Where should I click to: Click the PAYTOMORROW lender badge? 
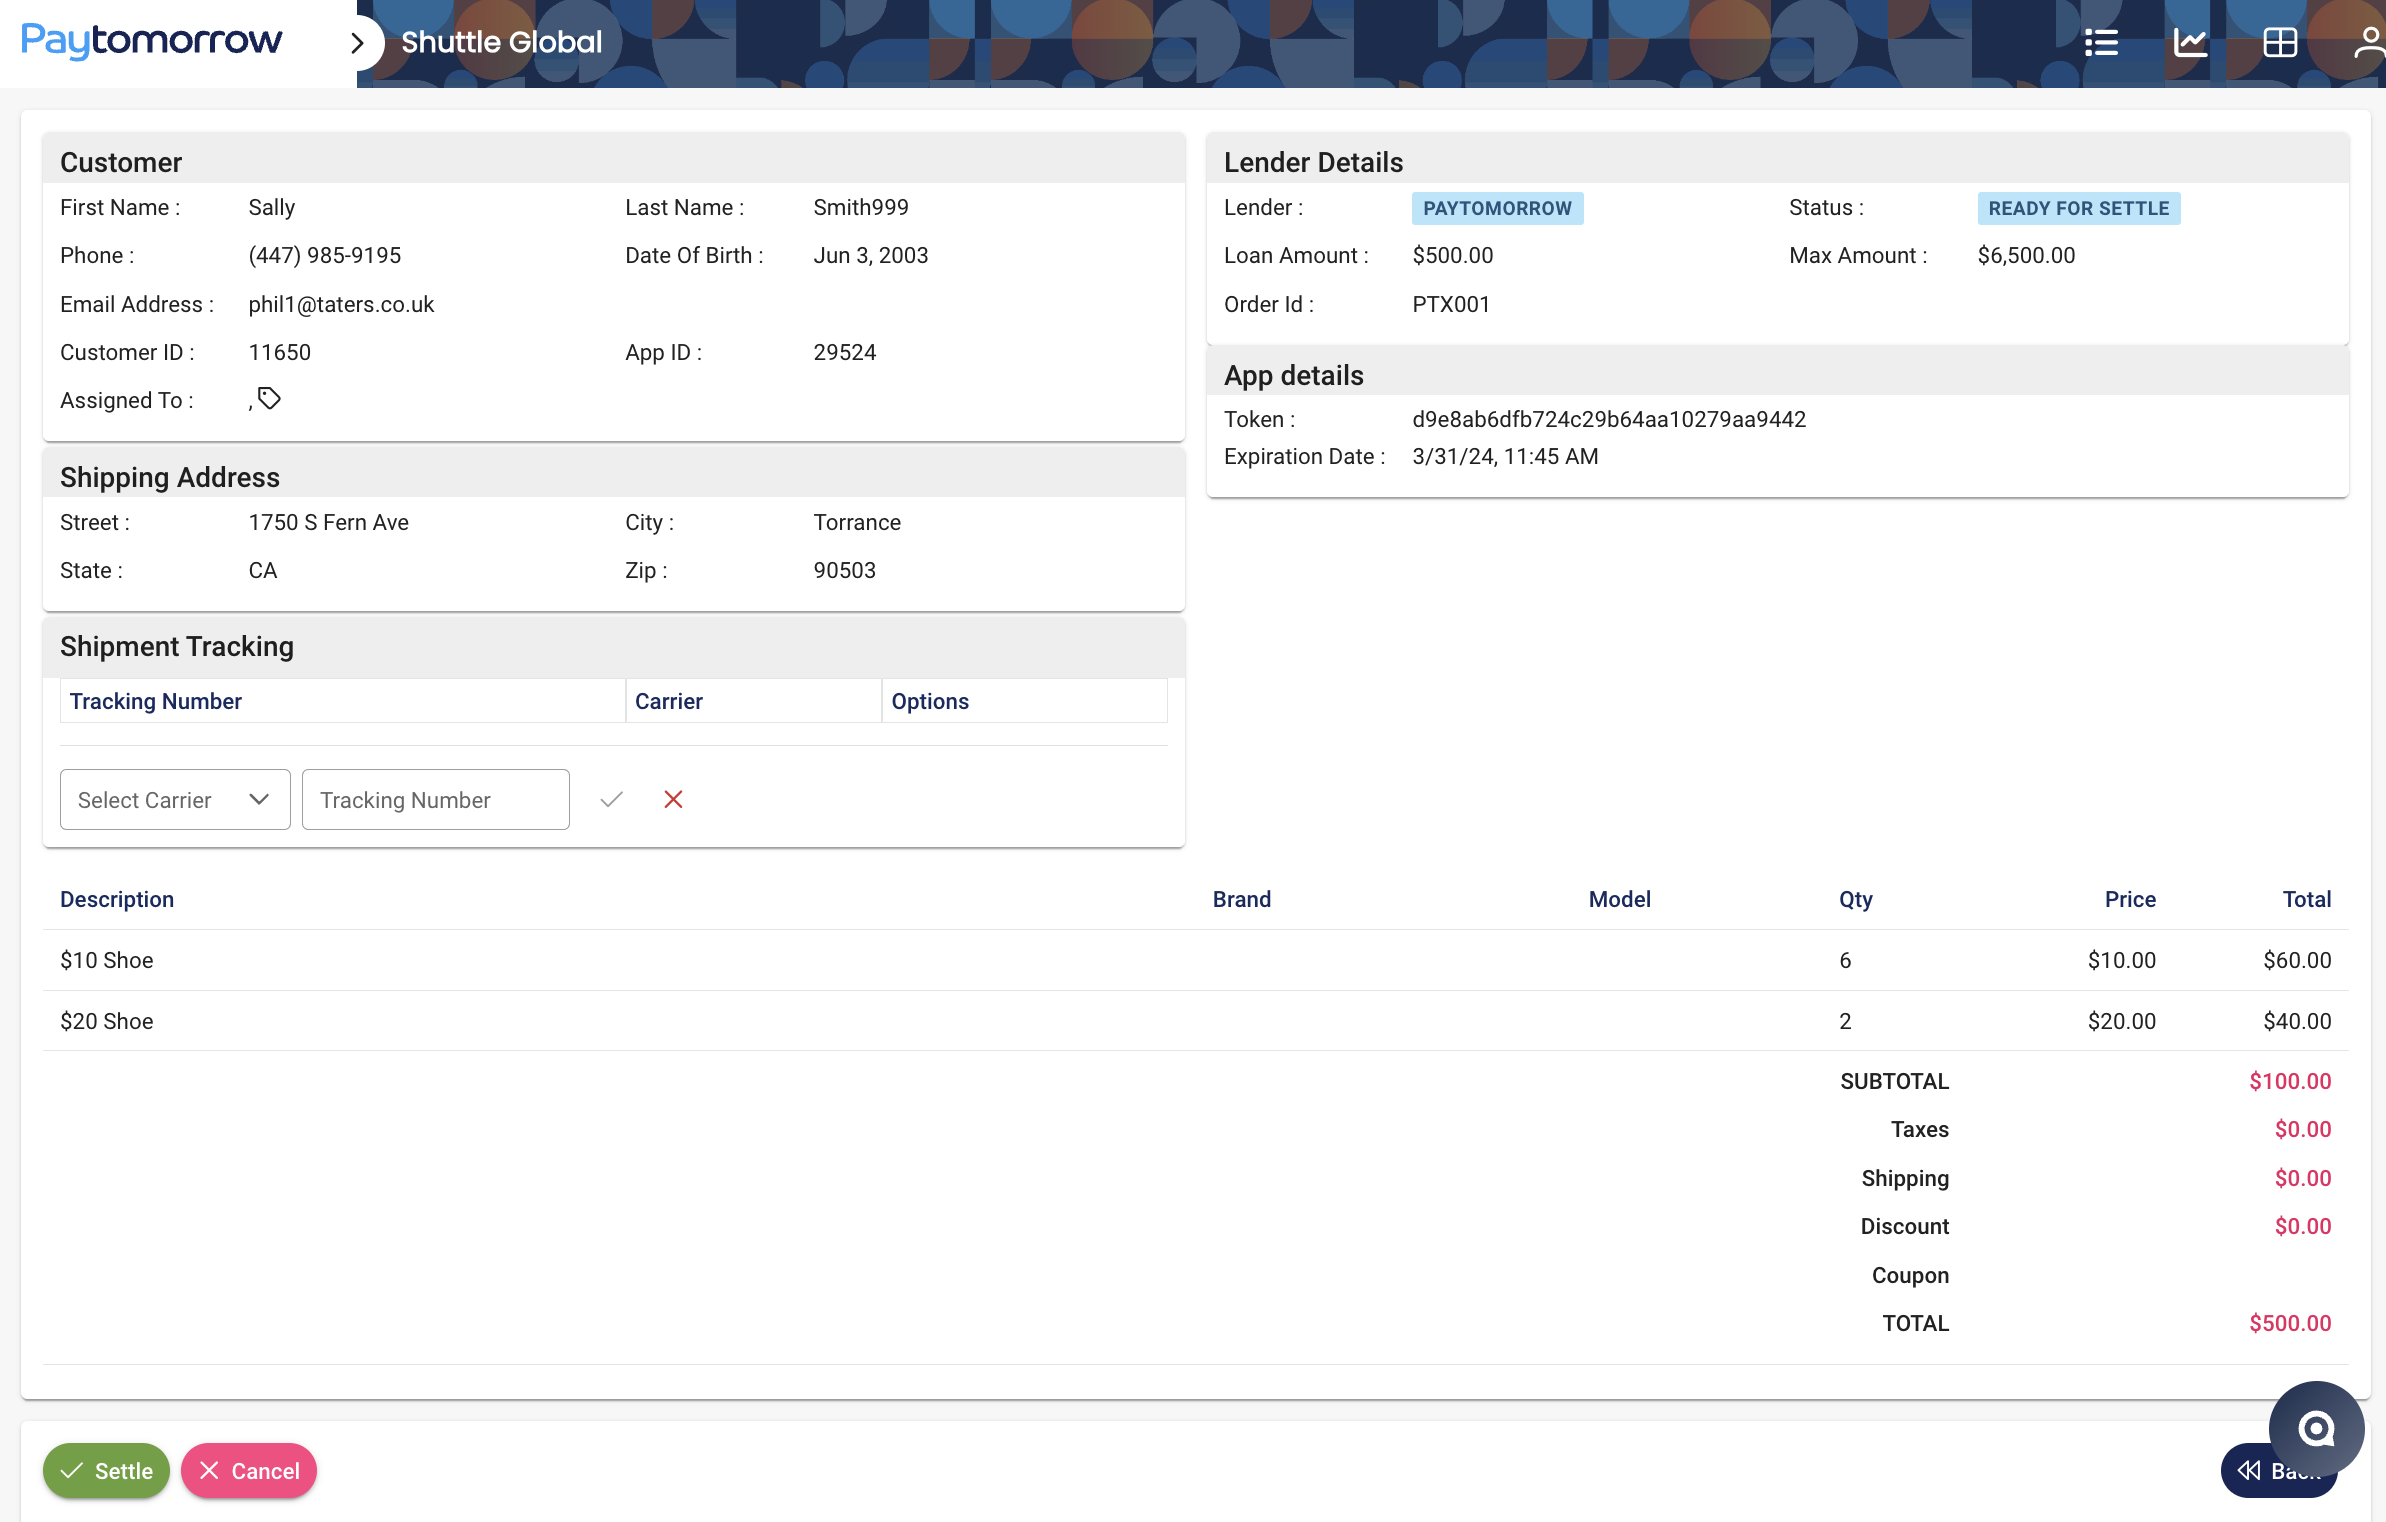[1497, 208]
